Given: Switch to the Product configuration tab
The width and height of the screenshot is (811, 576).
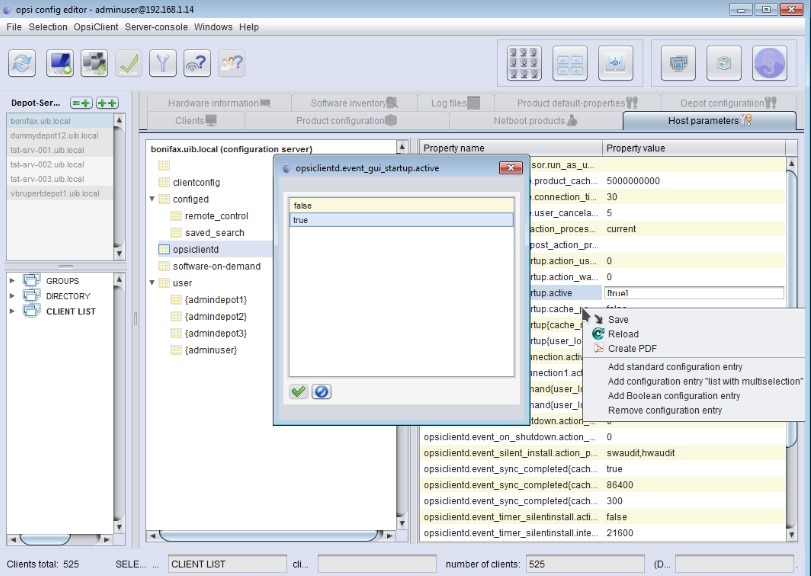Looking at the screenshot, I should coord(346,120).
